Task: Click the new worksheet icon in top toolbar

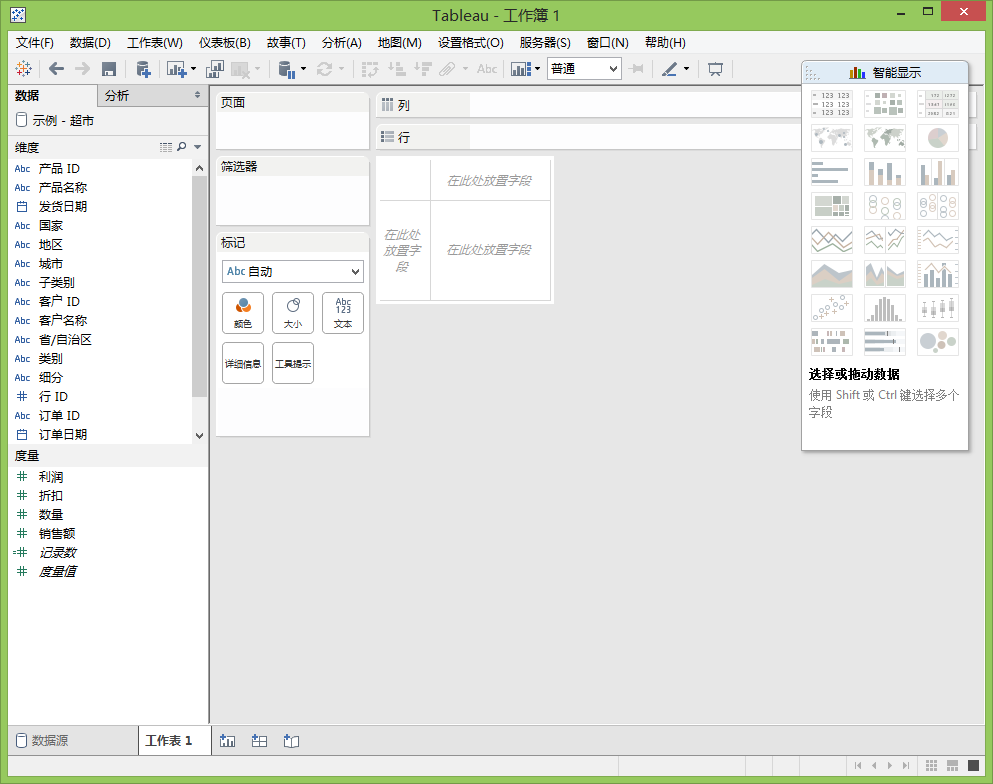Action: pos(176,68)
